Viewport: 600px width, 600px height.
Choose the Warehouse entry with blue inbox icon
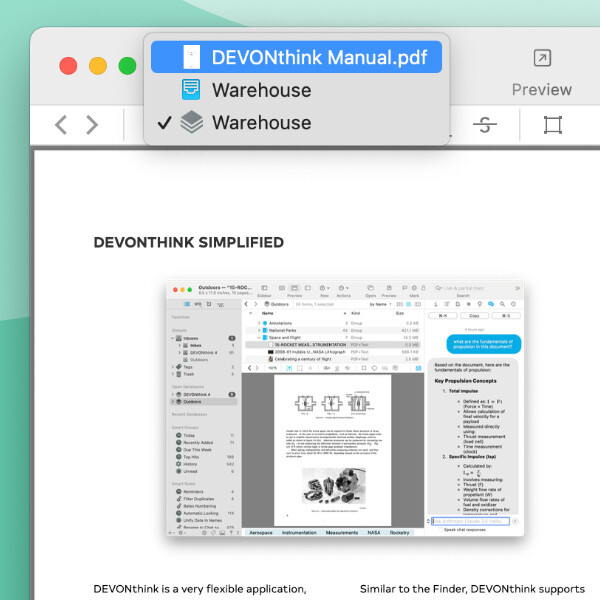(x=260, y=90)
